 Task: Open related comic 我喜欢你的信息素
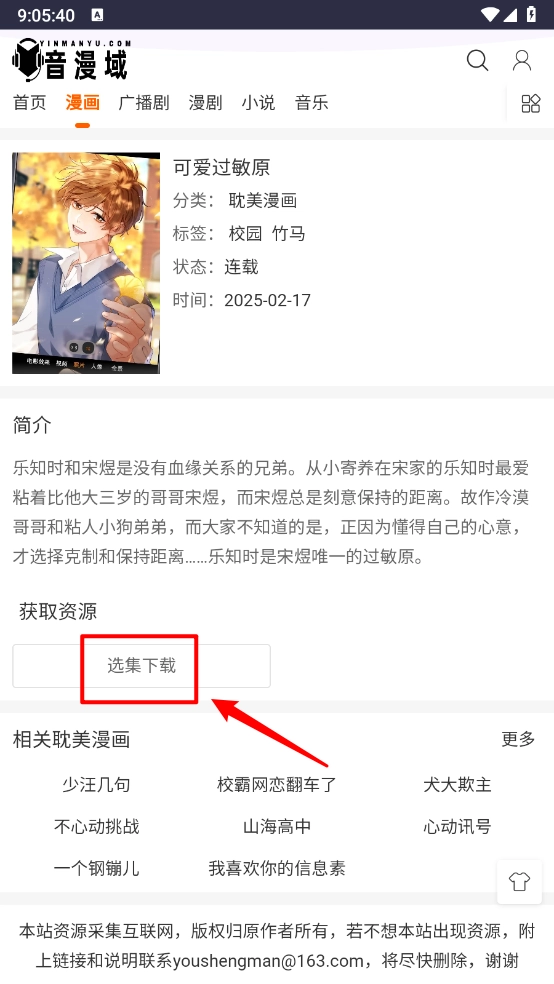coord(277,869)
